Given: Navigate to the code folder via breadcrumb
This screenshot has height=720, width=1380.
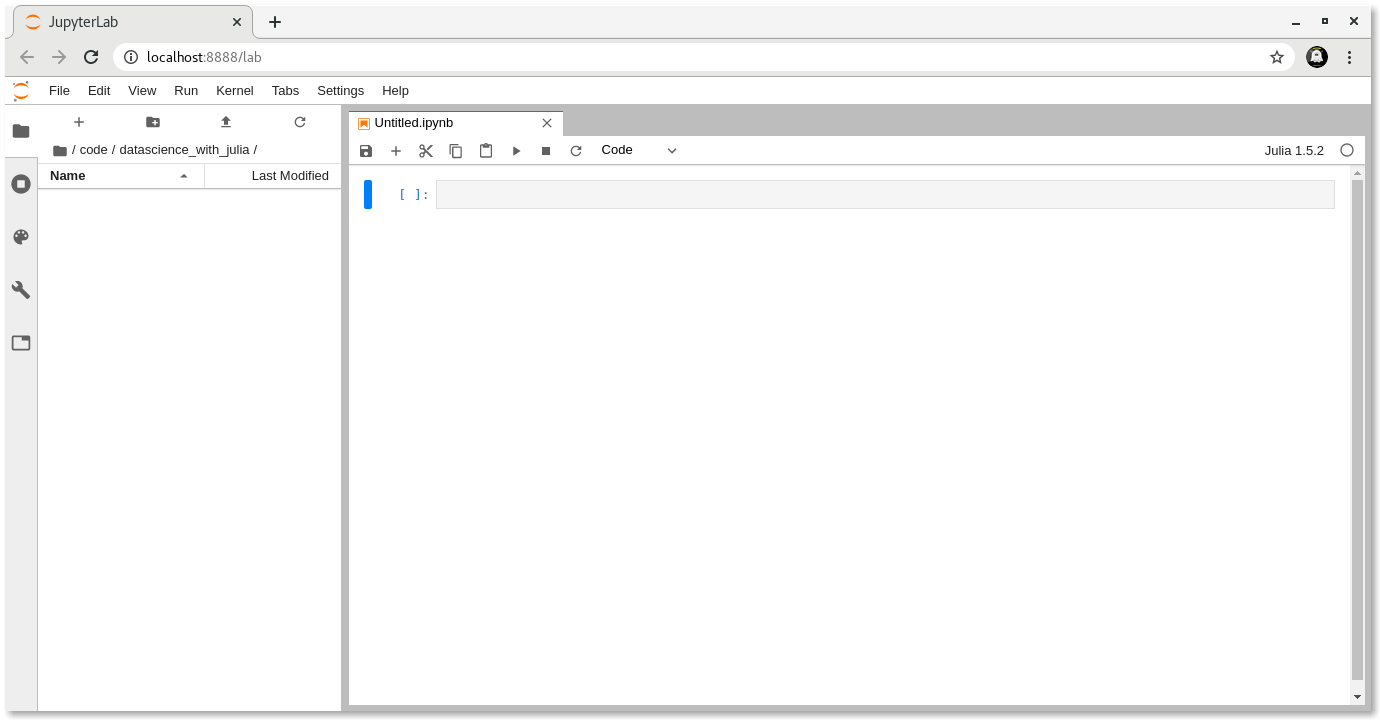Looking at the screenshot, I should [93, 149].
